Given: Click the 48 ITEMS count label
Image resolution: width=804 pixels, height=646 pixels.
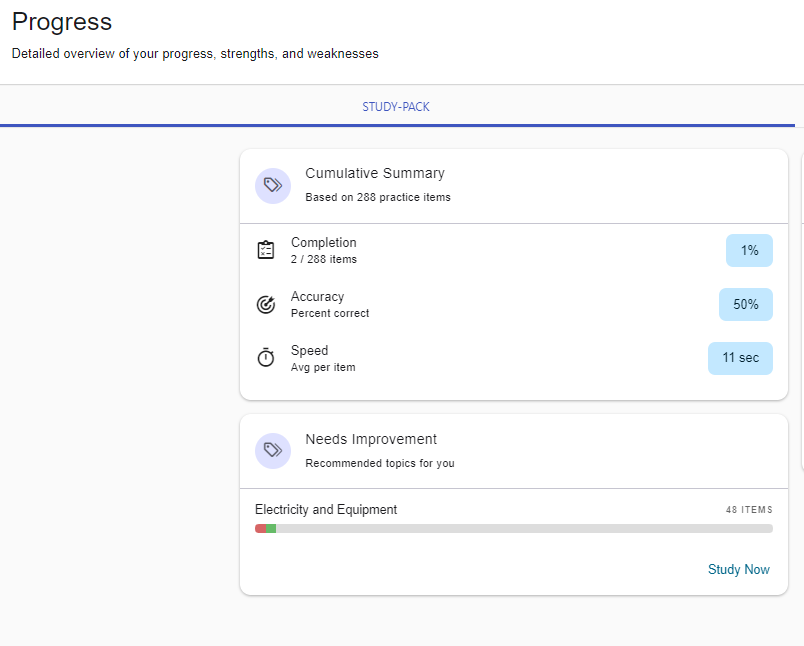Looking at the screenshot, I should tap(749, 510).
